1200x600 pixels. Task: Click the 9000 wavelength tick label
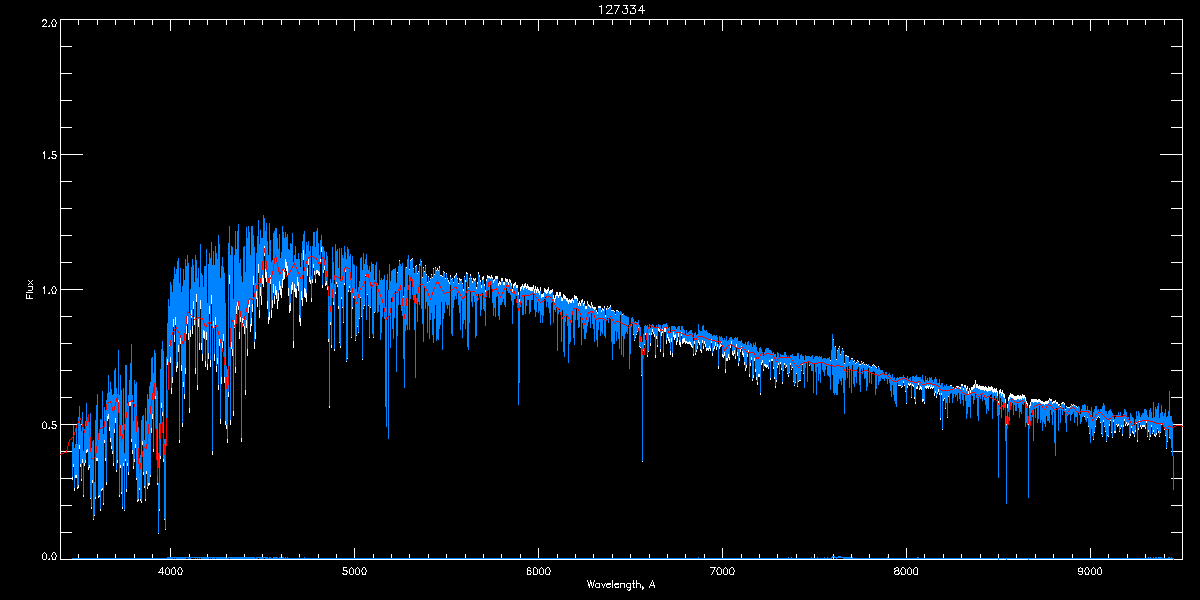click(x=1090, y=572)
